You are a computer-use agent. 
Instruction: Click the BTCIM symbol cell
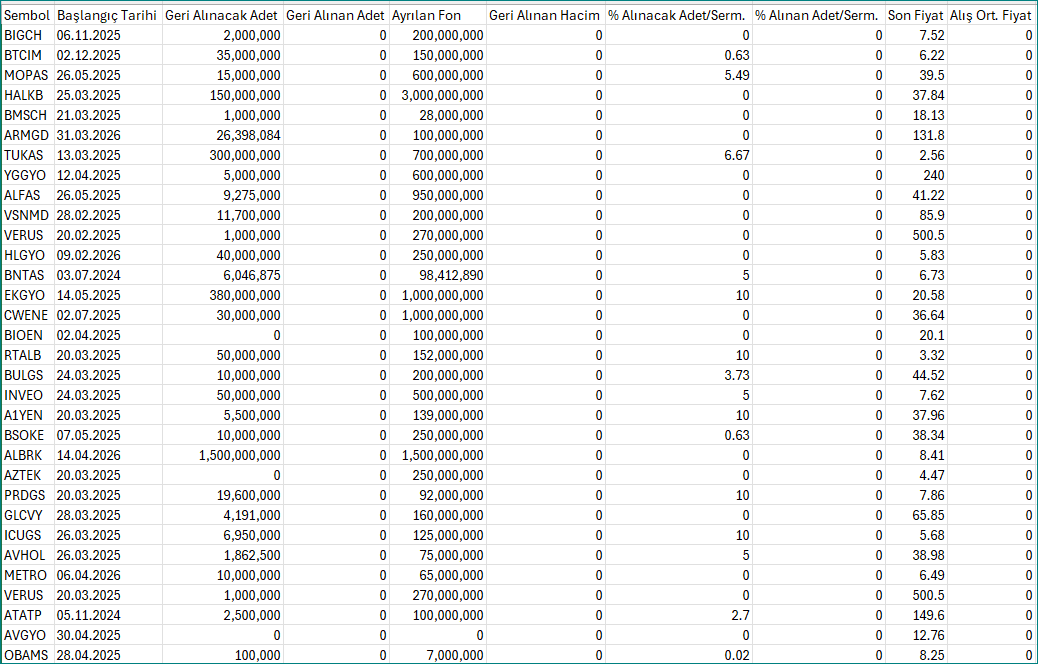tap(27, 56)
